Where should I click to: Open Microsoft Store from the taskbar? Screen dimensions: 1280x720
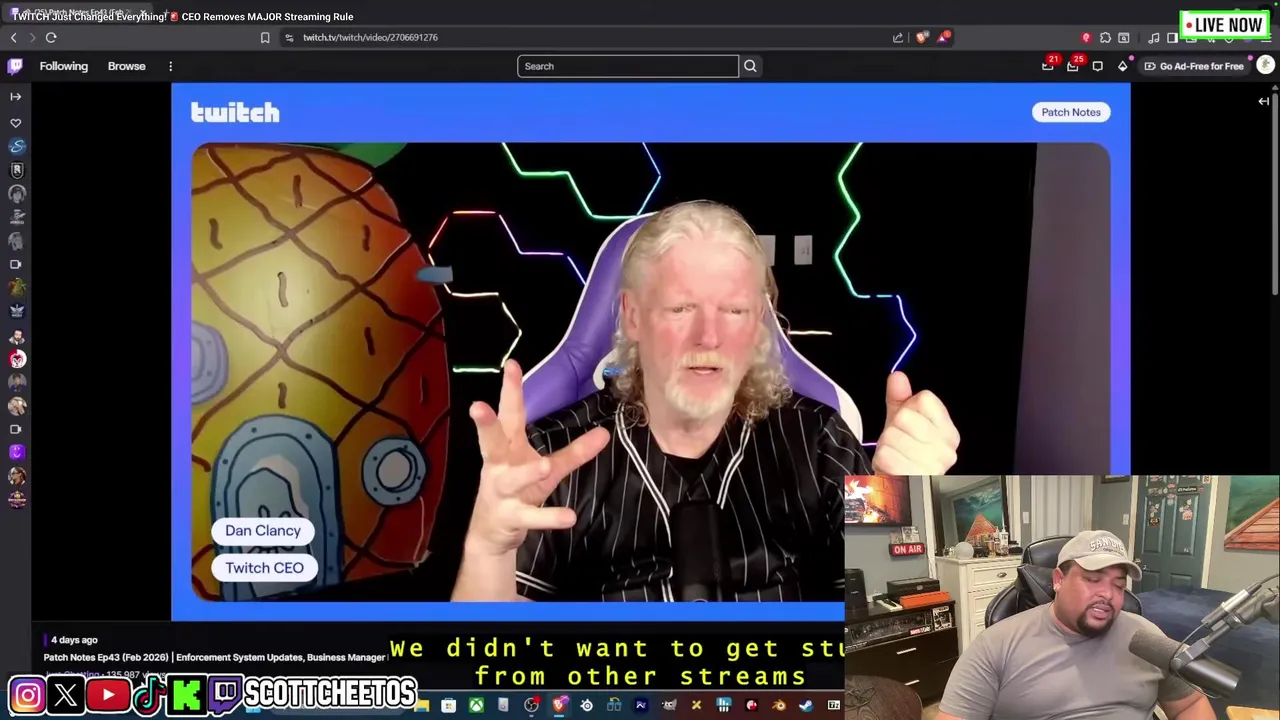pyautogui.click(x=449, y=706)
